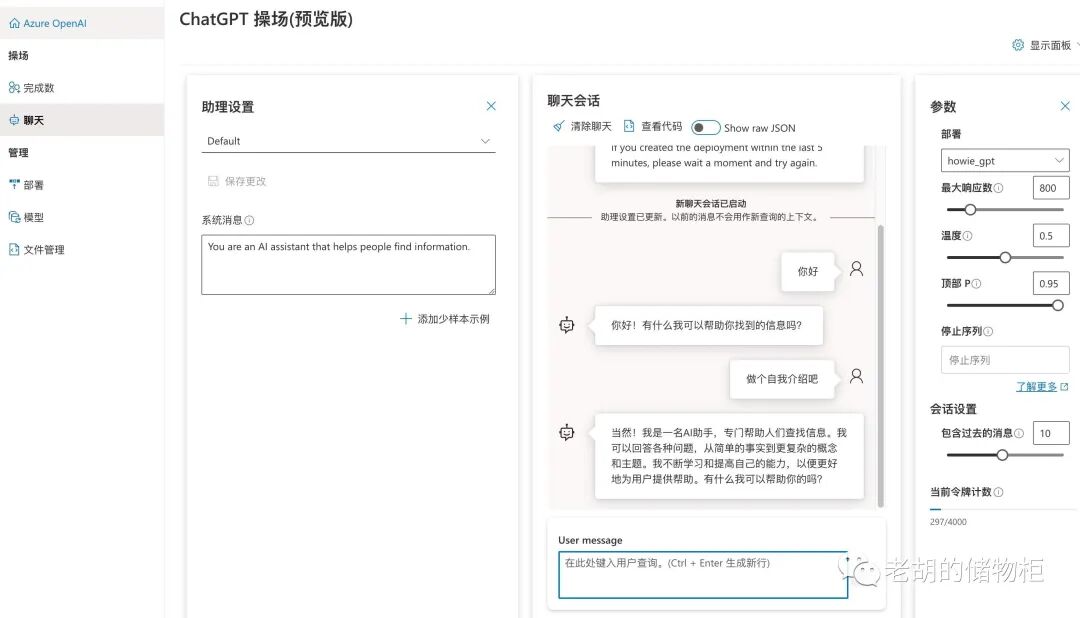Click the 完成数 sidebar icon
The width and height of the screenshot is (1080, 618).
tap(14, 87)
